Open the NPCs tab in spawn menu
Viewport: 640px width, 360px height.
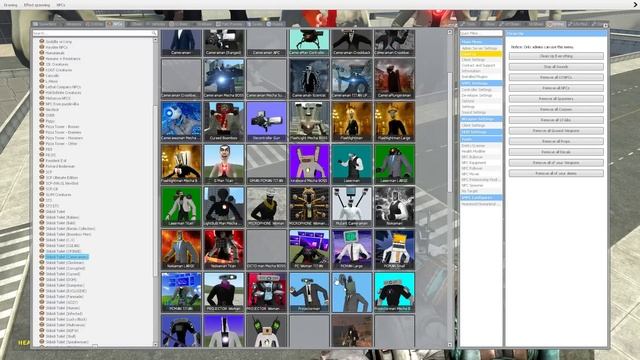coord(115,24)
